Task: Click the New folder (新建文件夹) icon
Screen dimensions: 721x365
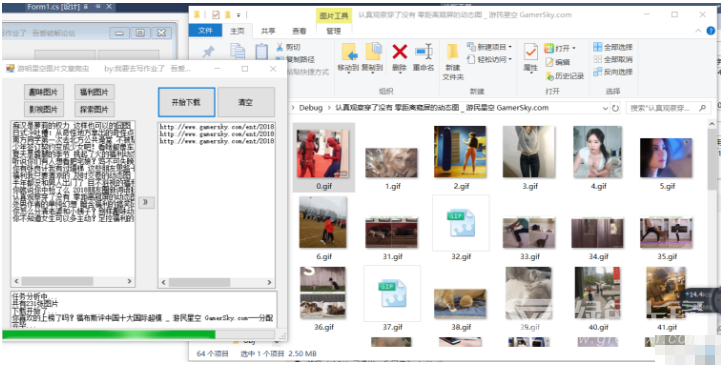Action: [452, 52]
